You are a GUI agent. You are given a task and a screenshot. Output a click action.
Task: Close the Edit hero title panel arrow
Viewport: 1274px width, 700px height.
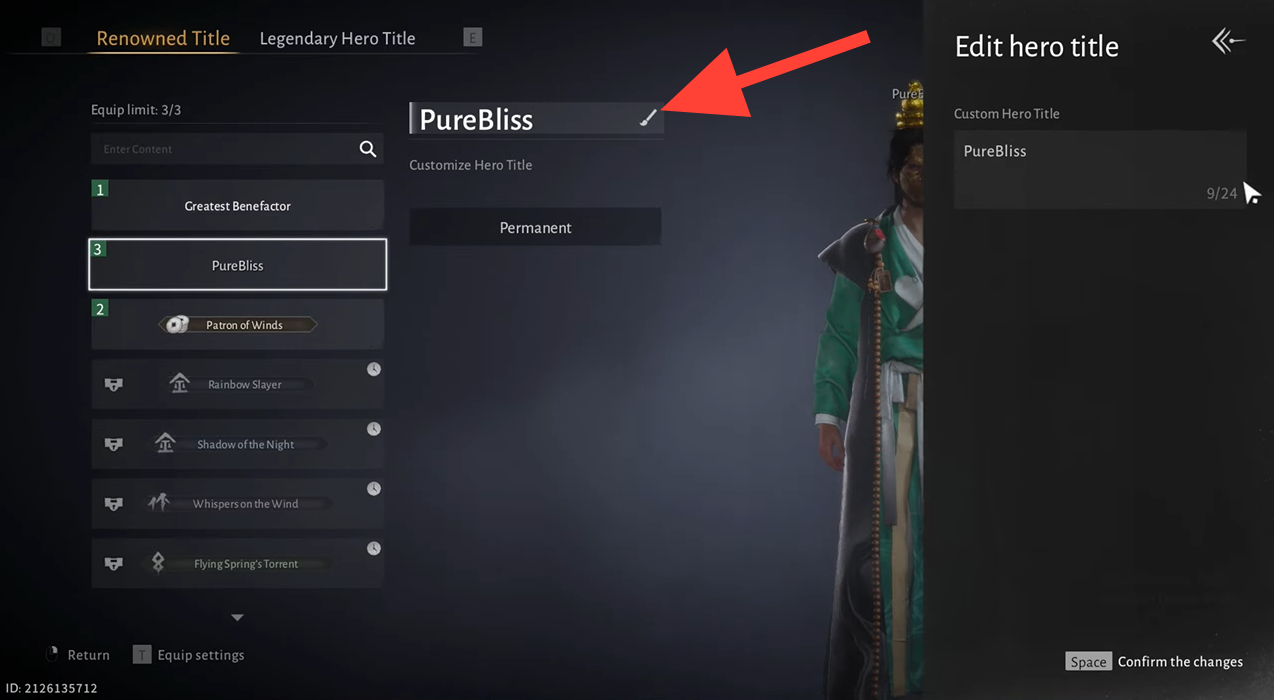point(1228,41)
